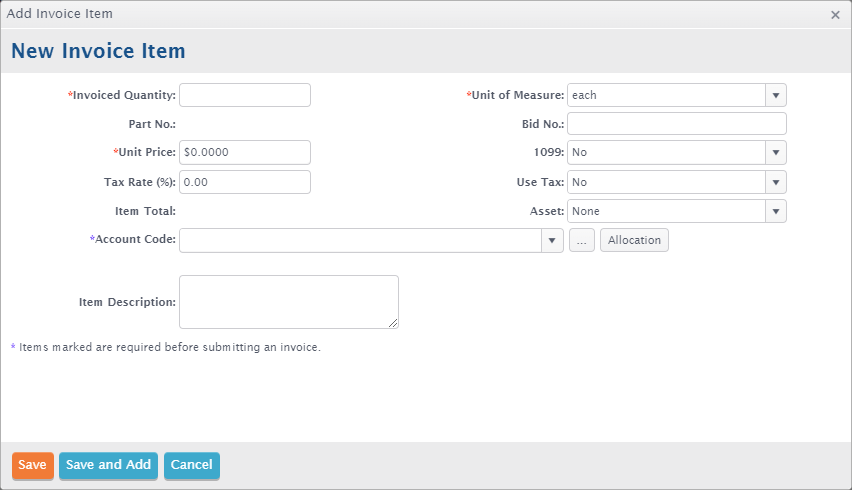Viewport: 852px width, 490px height.
Task: Select the Tax Rate (%) field
Action: 245,182
